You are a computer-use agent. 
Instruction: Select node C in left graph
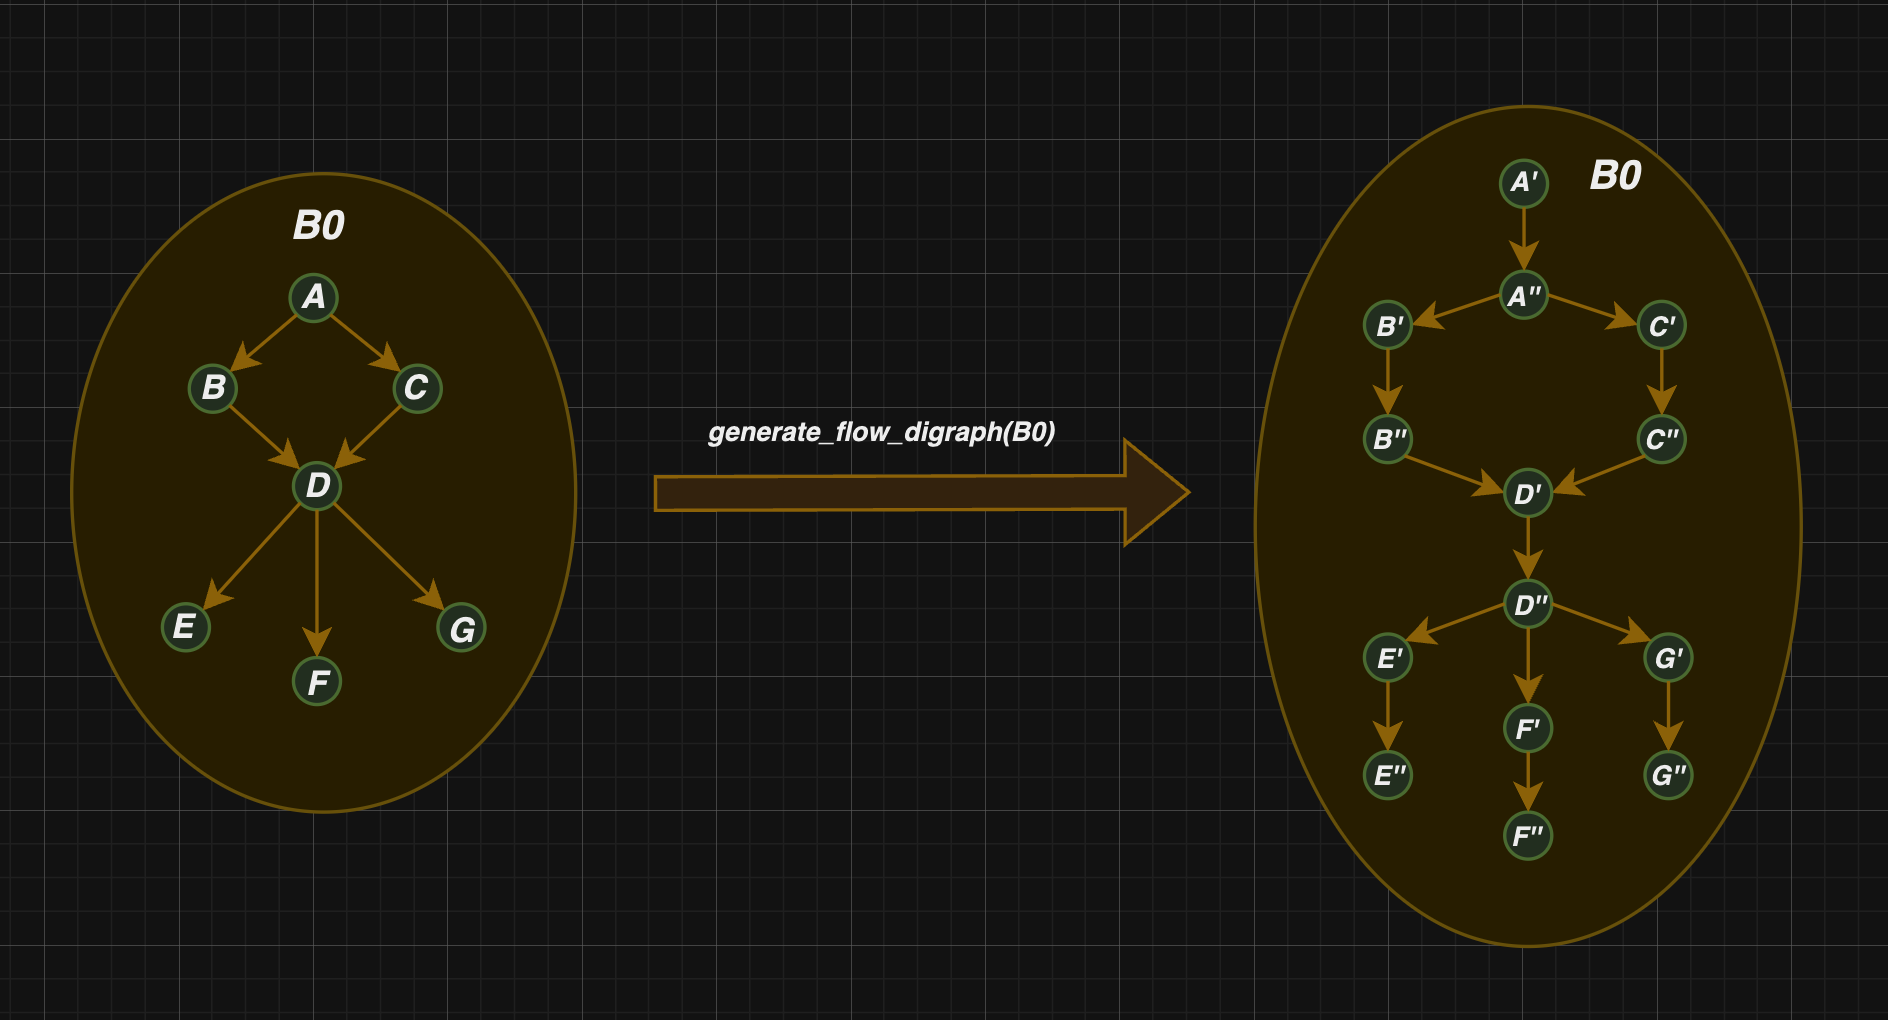point(417,388)
